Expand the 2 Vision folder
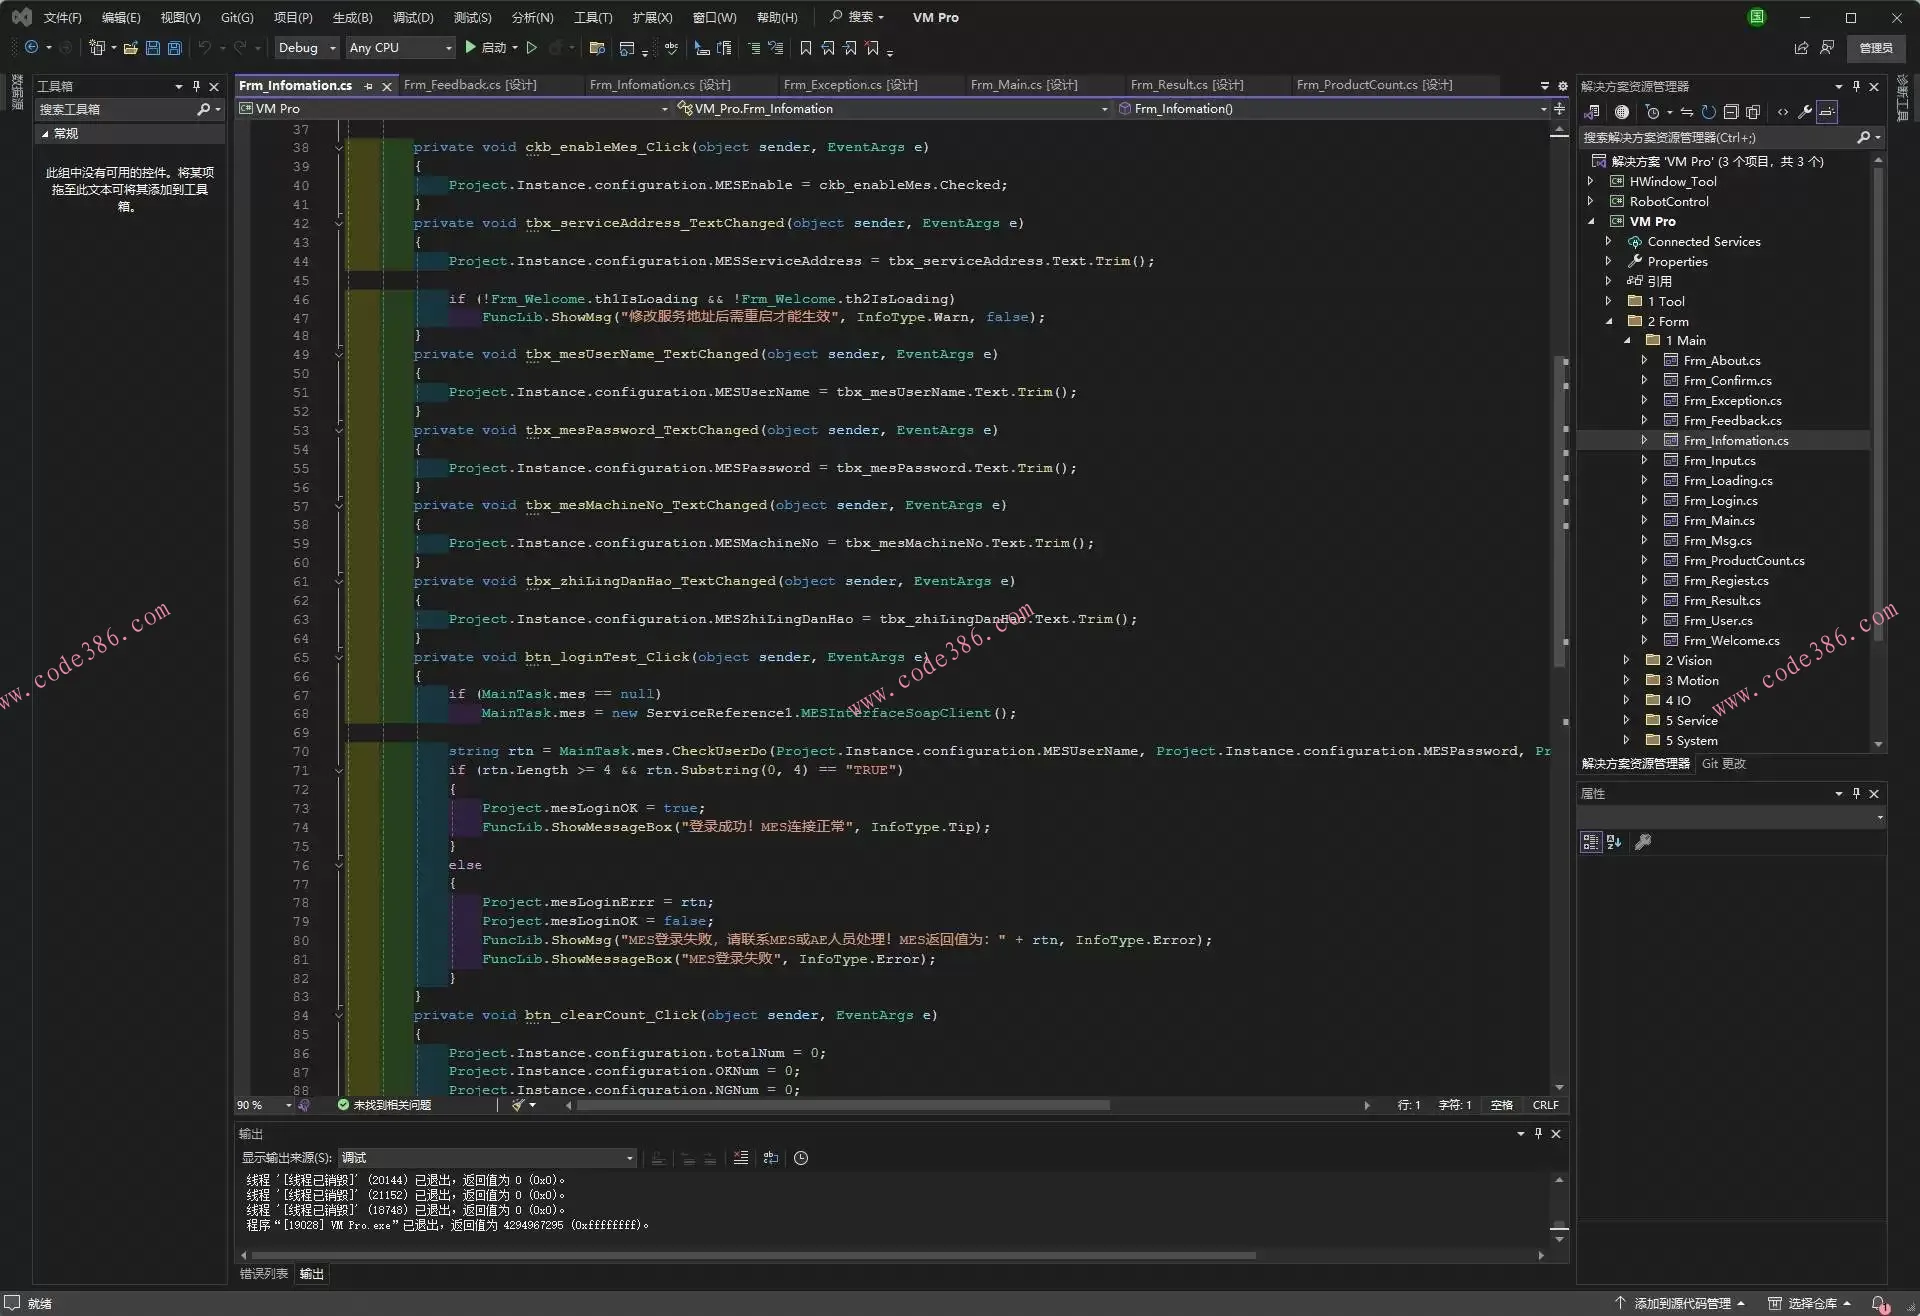The image size is (1920, 1316). [1626, 660]
